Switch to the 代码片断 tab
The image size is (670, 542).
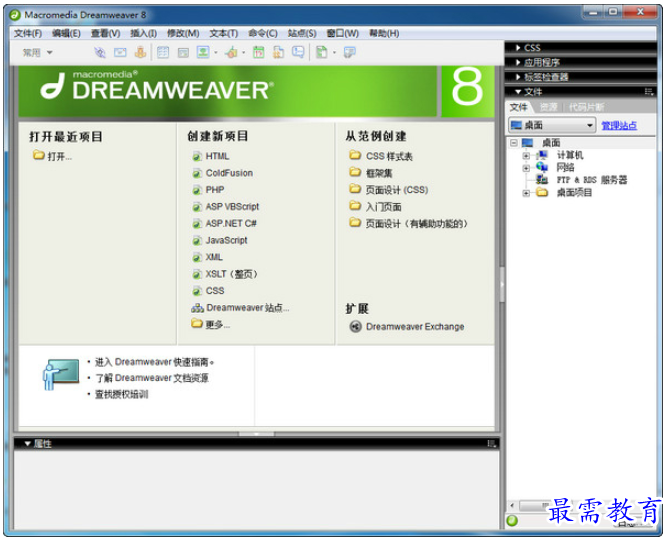point(586,107)
